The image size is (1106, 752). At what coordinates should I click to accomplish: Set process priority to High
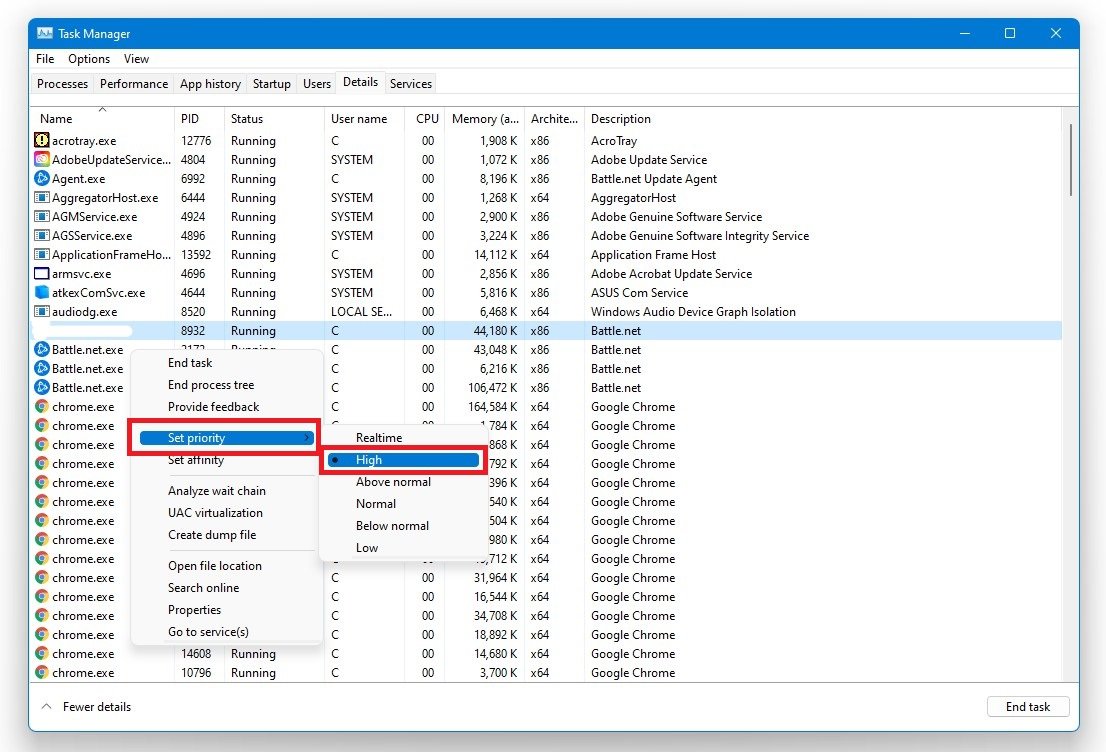368,460
